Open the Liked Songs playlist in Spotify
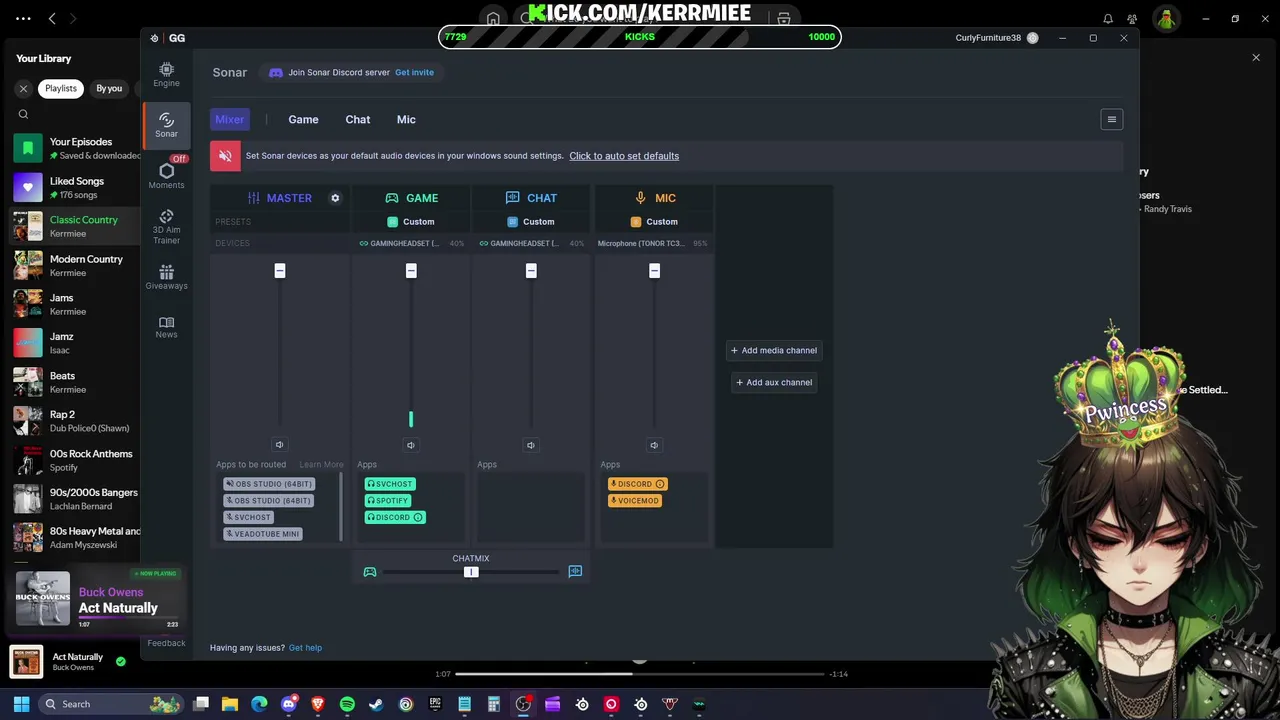The width and height of the screenshot is (1280, 720). pos(75,187)
